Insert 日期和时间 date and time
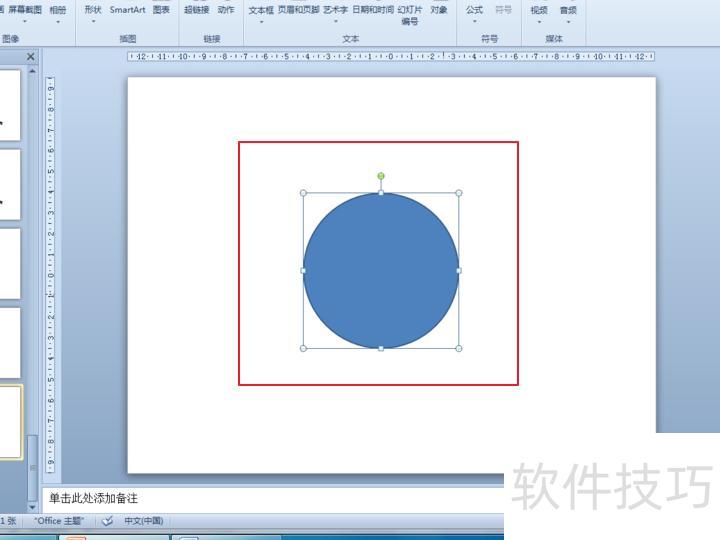The image size is (720, 540). click(x=373, y=10)
